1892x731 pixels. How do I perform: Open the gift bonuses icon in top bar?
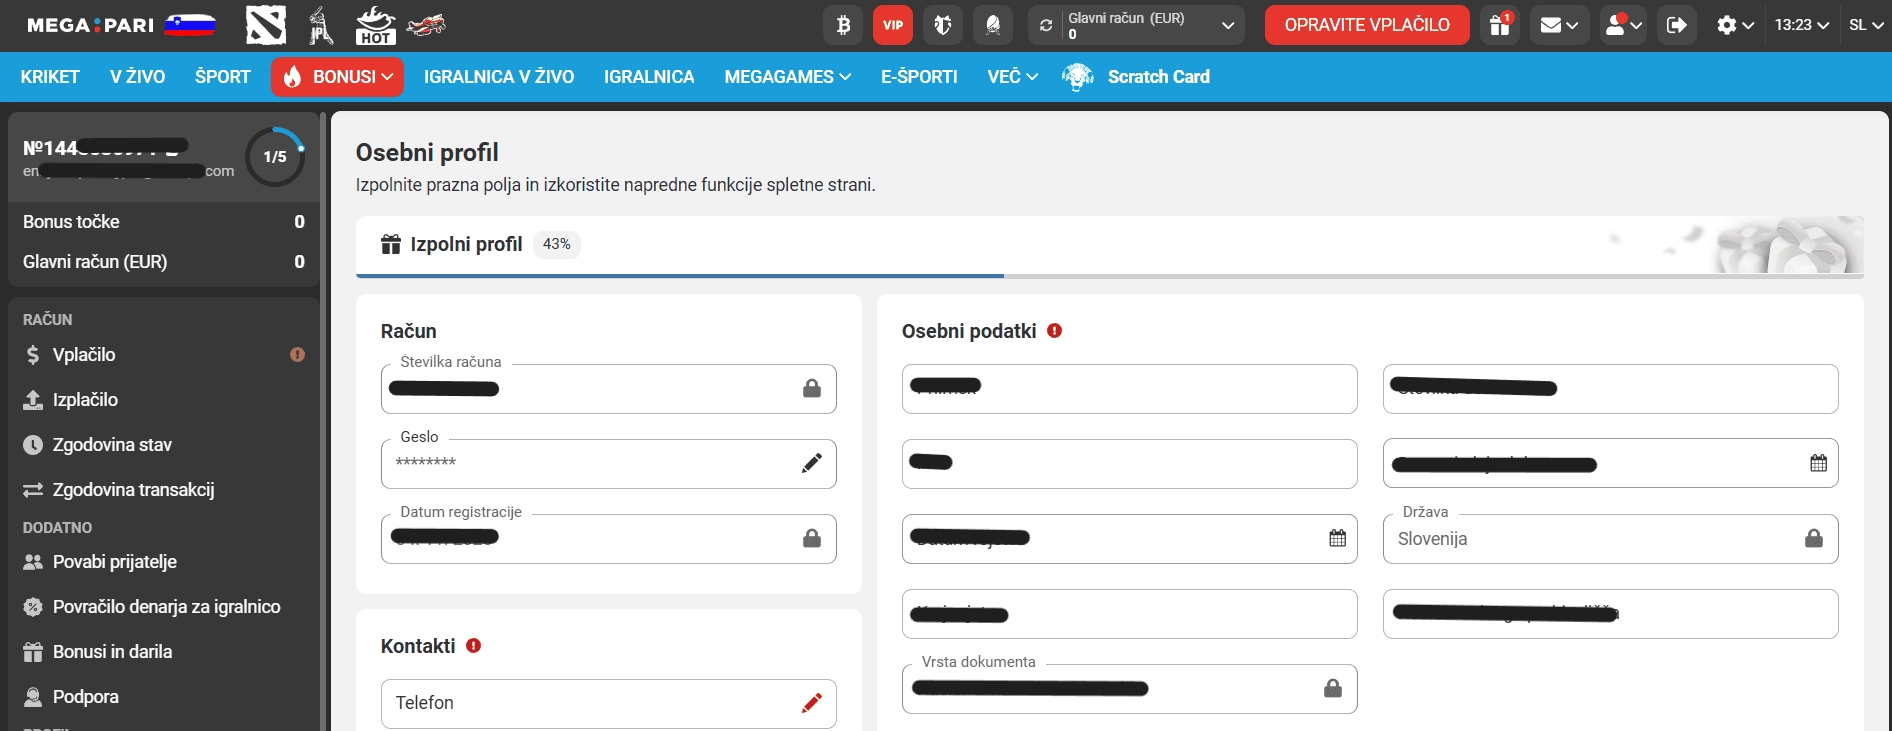click(1499, 25)
